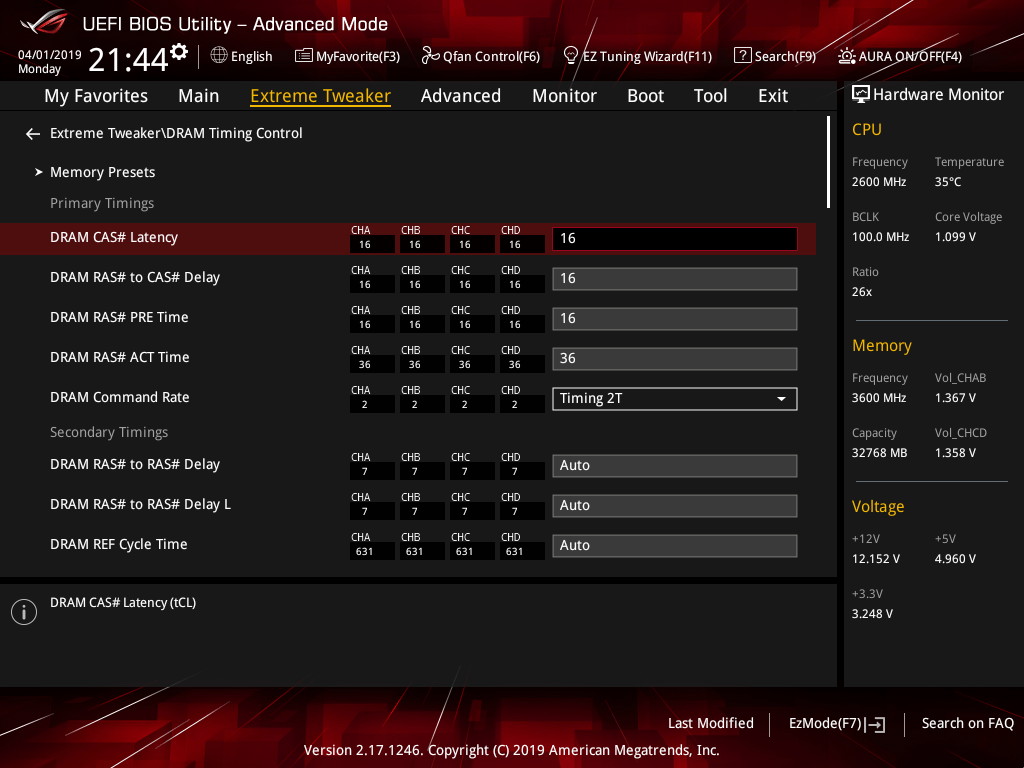Open the Tool tab
Screen dimensions: 1024x768
click(x=711, y=96)
